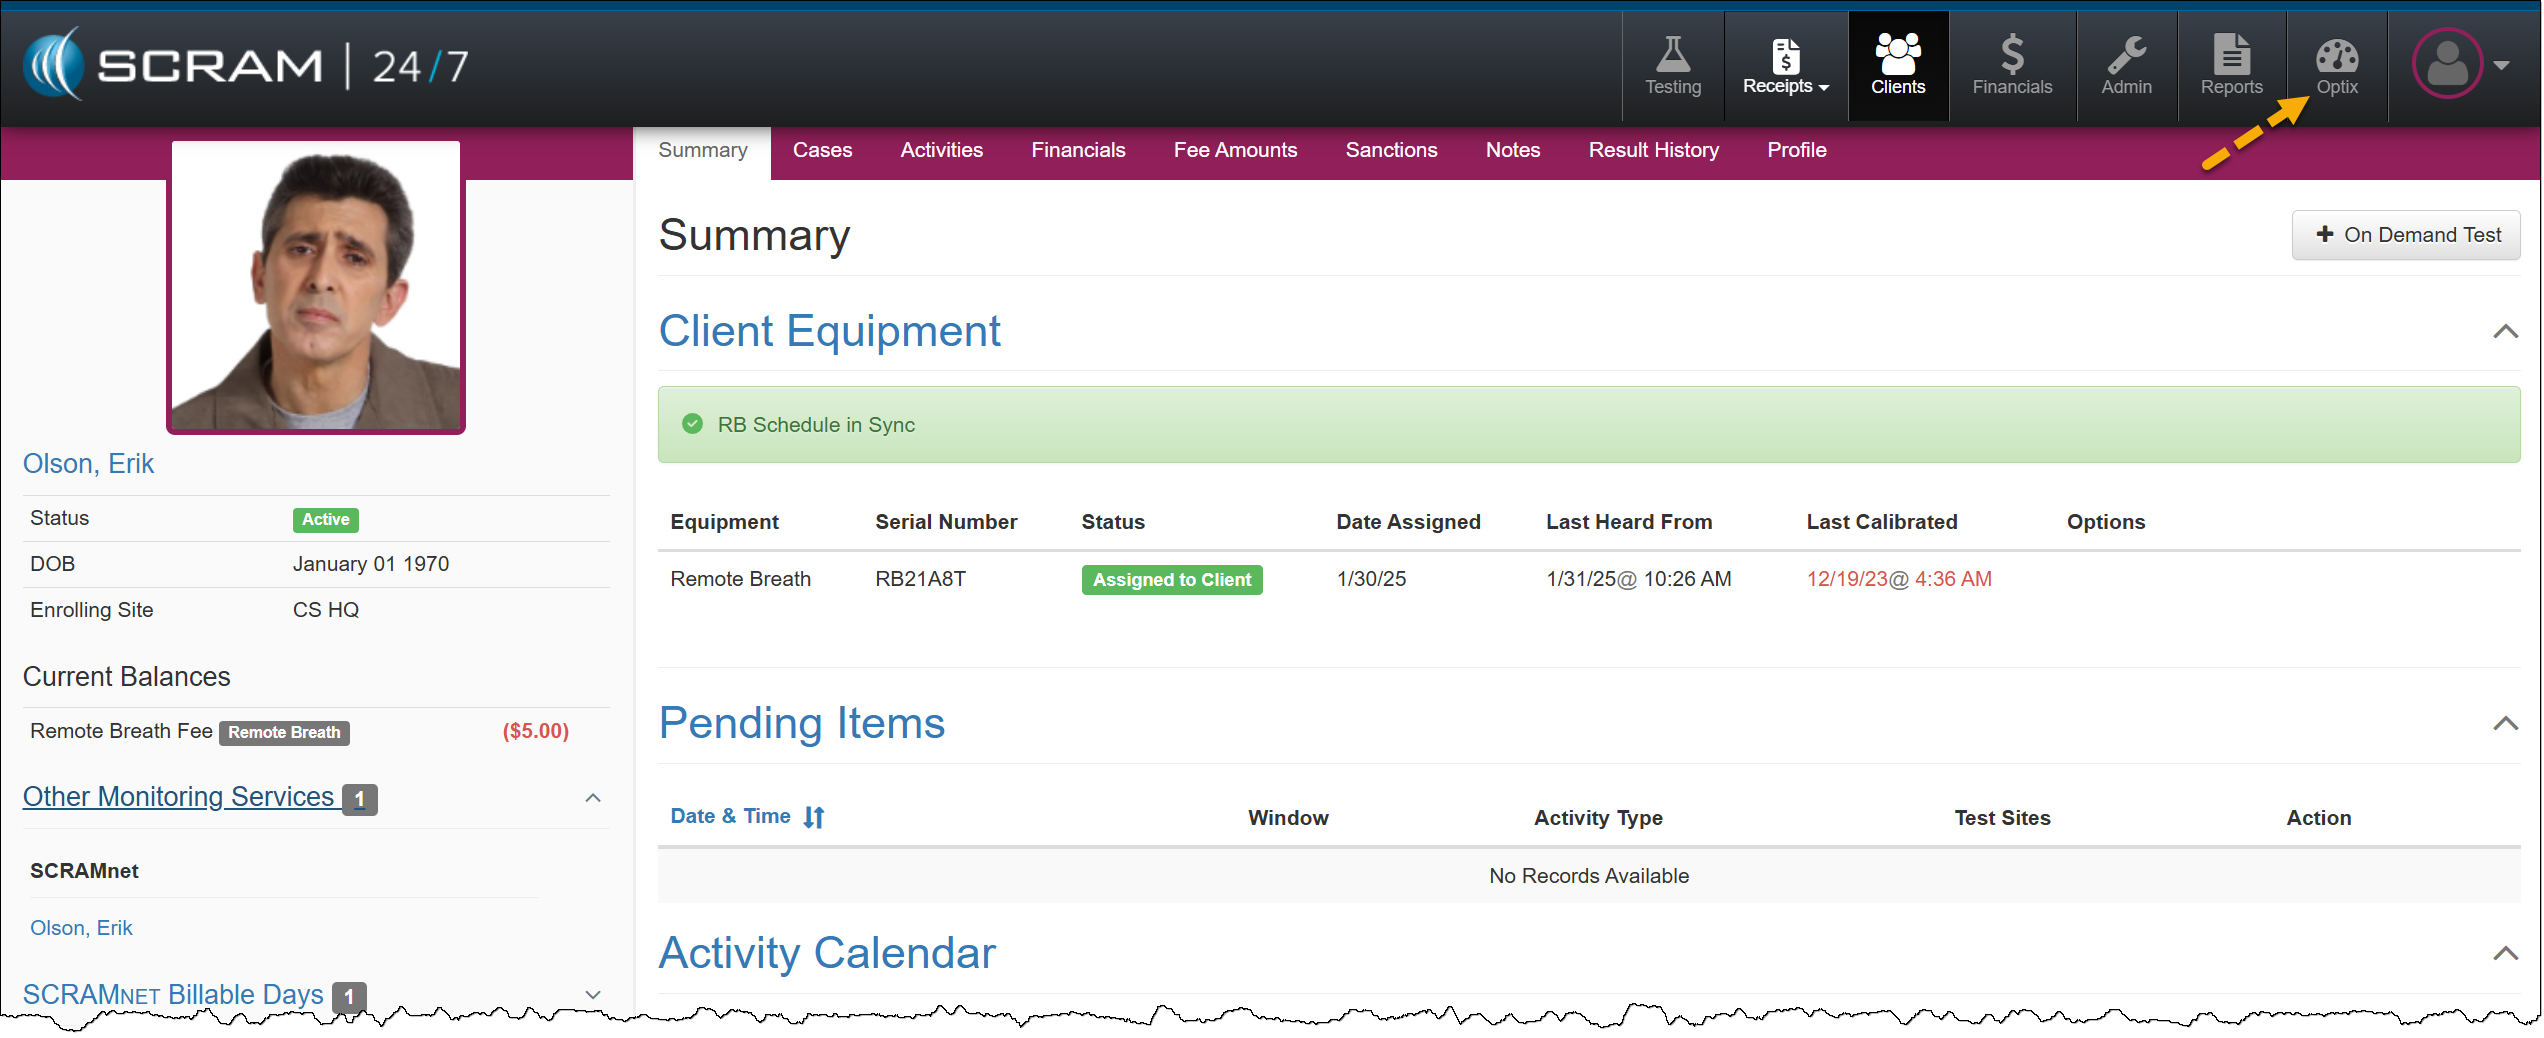Open the Result History tab

coord(1653,150)
